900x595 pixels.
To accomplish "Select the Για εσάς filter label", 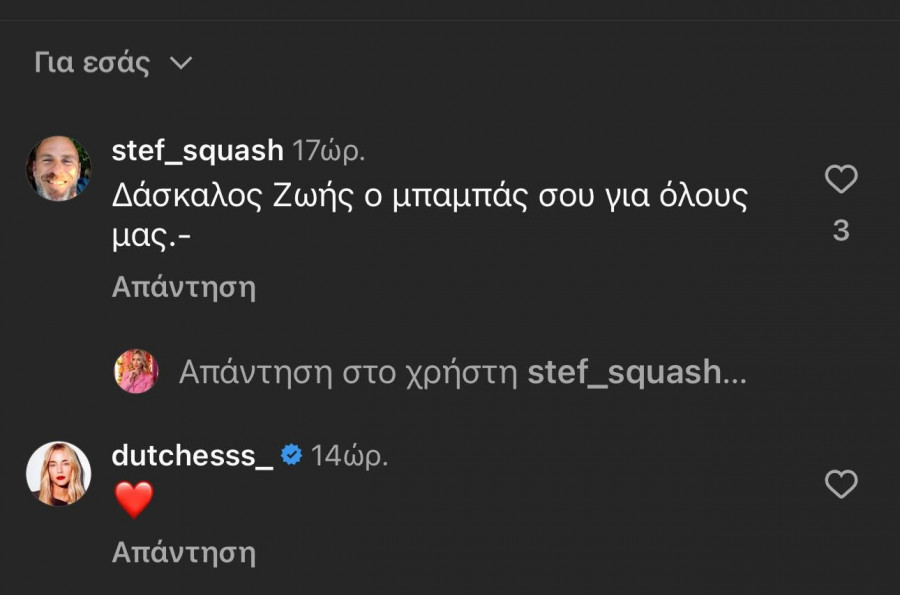I will (x=95, y=62).
